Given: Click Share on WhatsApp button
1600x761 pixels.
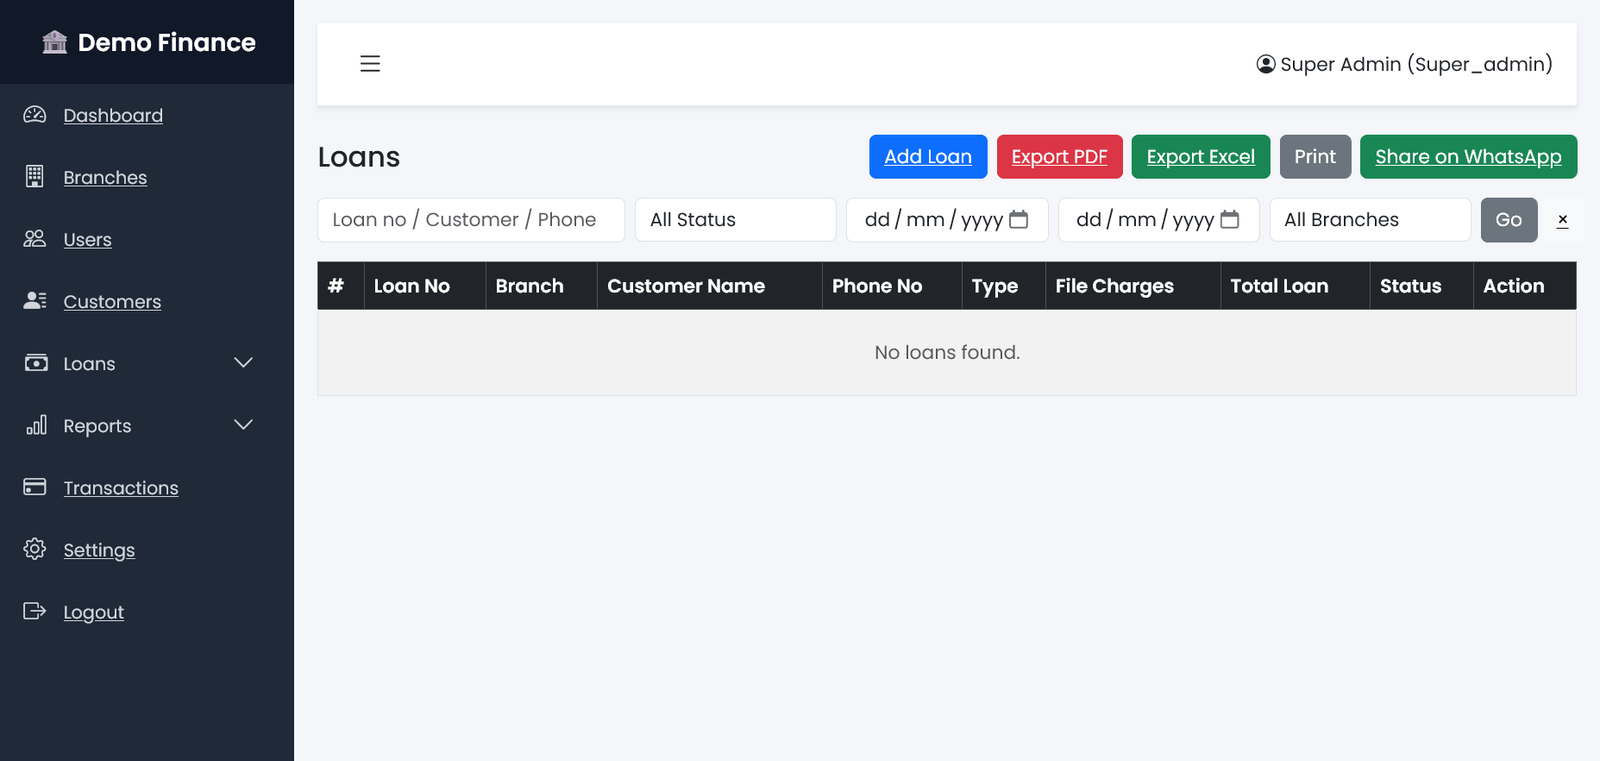Looking at the screenshot, I should click(1467, 157).
